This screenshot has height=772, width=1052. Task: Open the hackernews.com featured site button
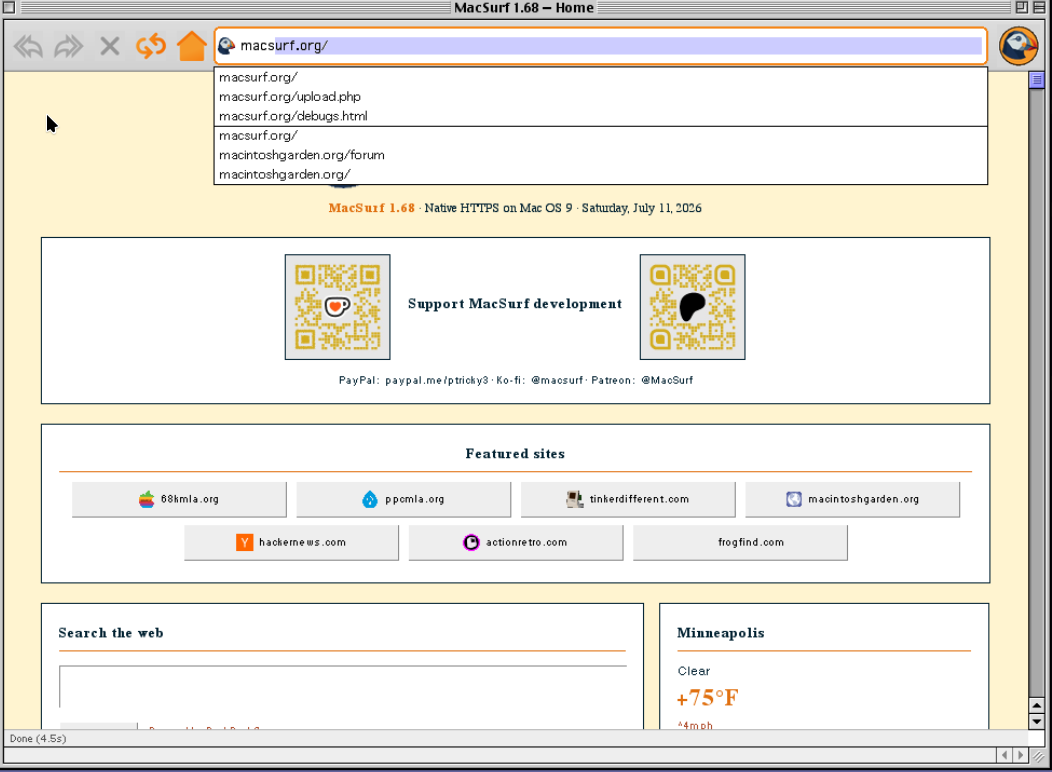(291, 542)
